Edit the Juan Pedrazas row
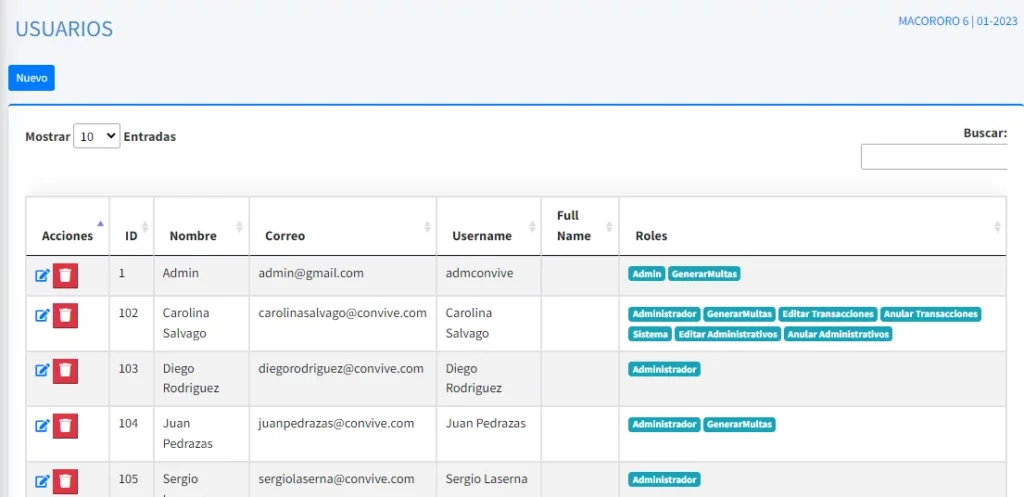The image size is (1024, 497). click(x=42, y=426)
